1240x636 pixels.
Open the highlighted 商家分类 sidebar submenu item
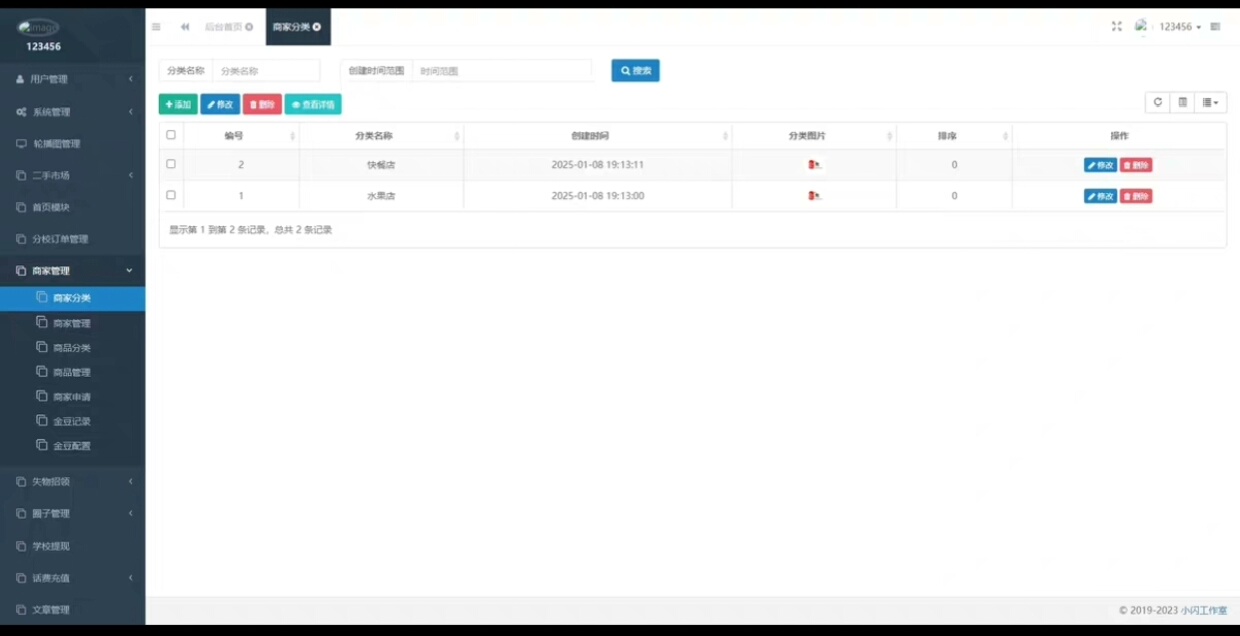(x=72, y=298)
